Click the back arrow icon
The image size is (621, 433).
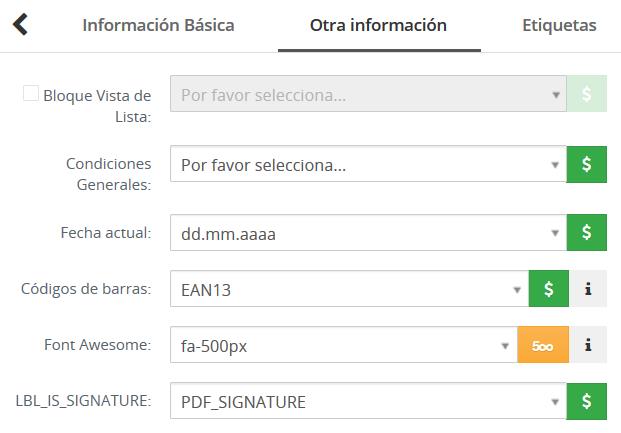click(19, 25)
